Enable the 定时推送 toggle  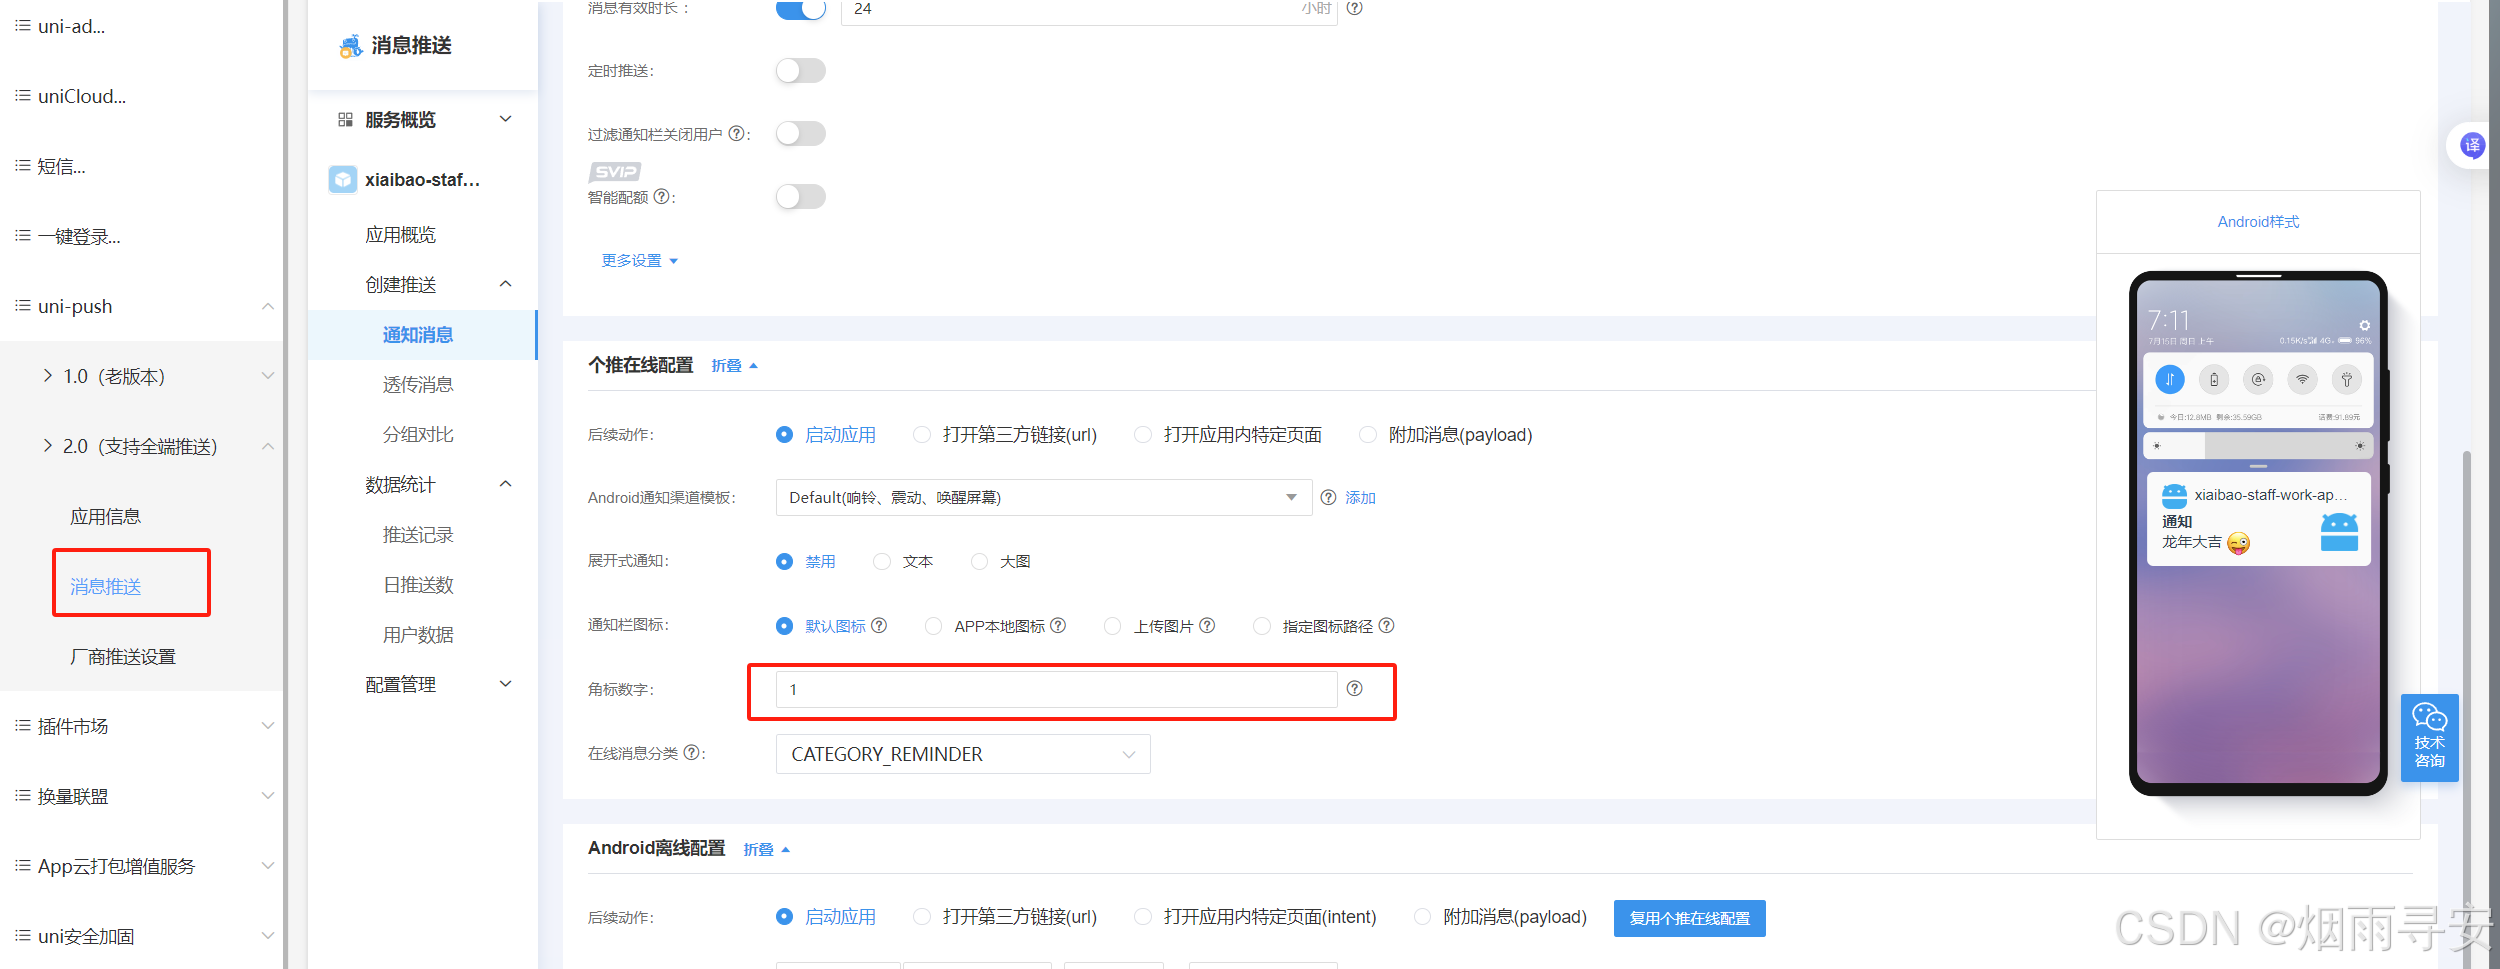[x=800, y=70]
